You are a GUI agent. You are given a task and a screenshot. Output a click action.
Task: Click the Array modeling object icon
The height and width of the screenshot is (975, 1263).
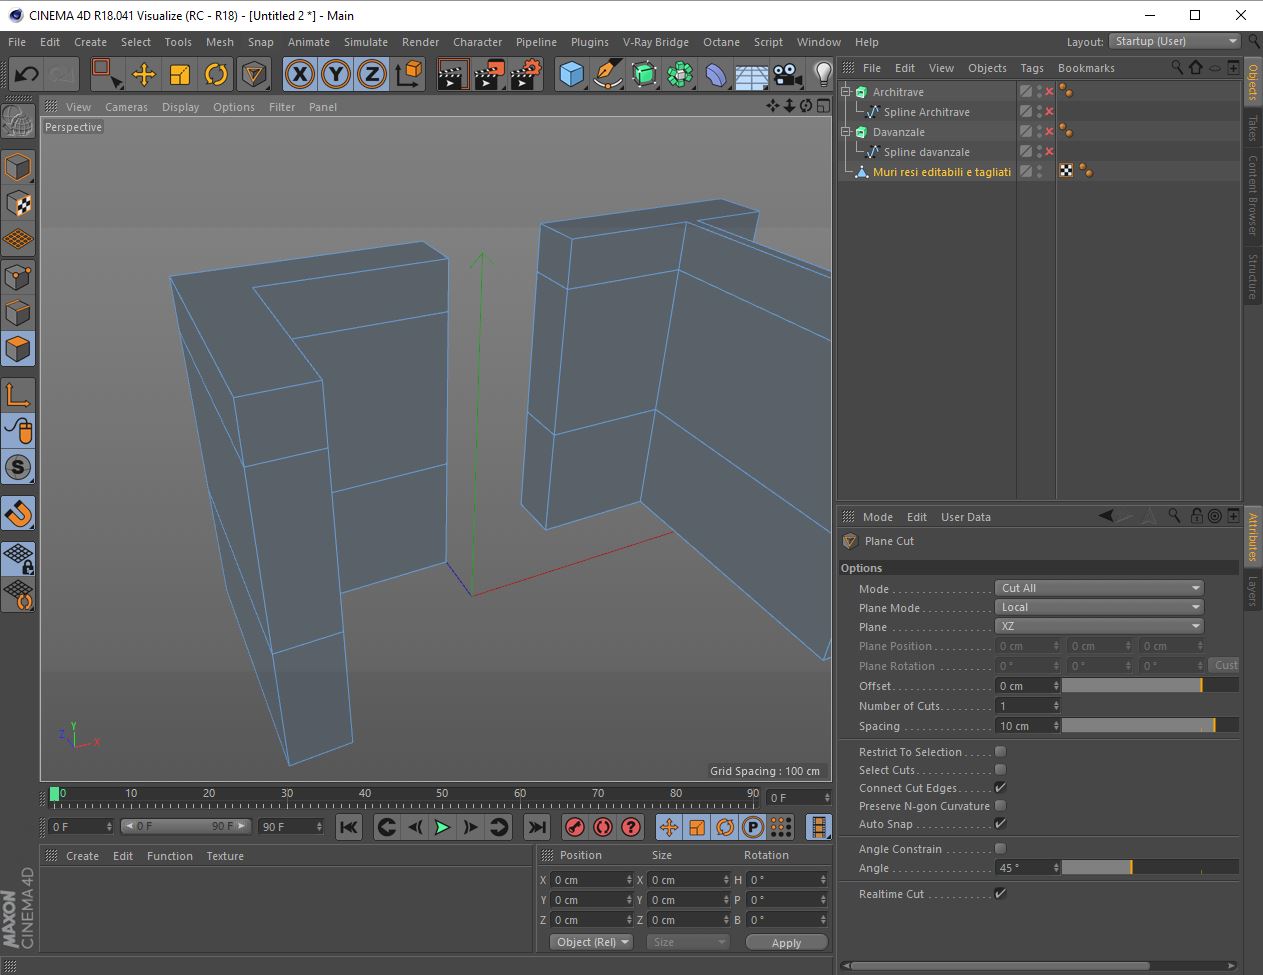[680, 74]
